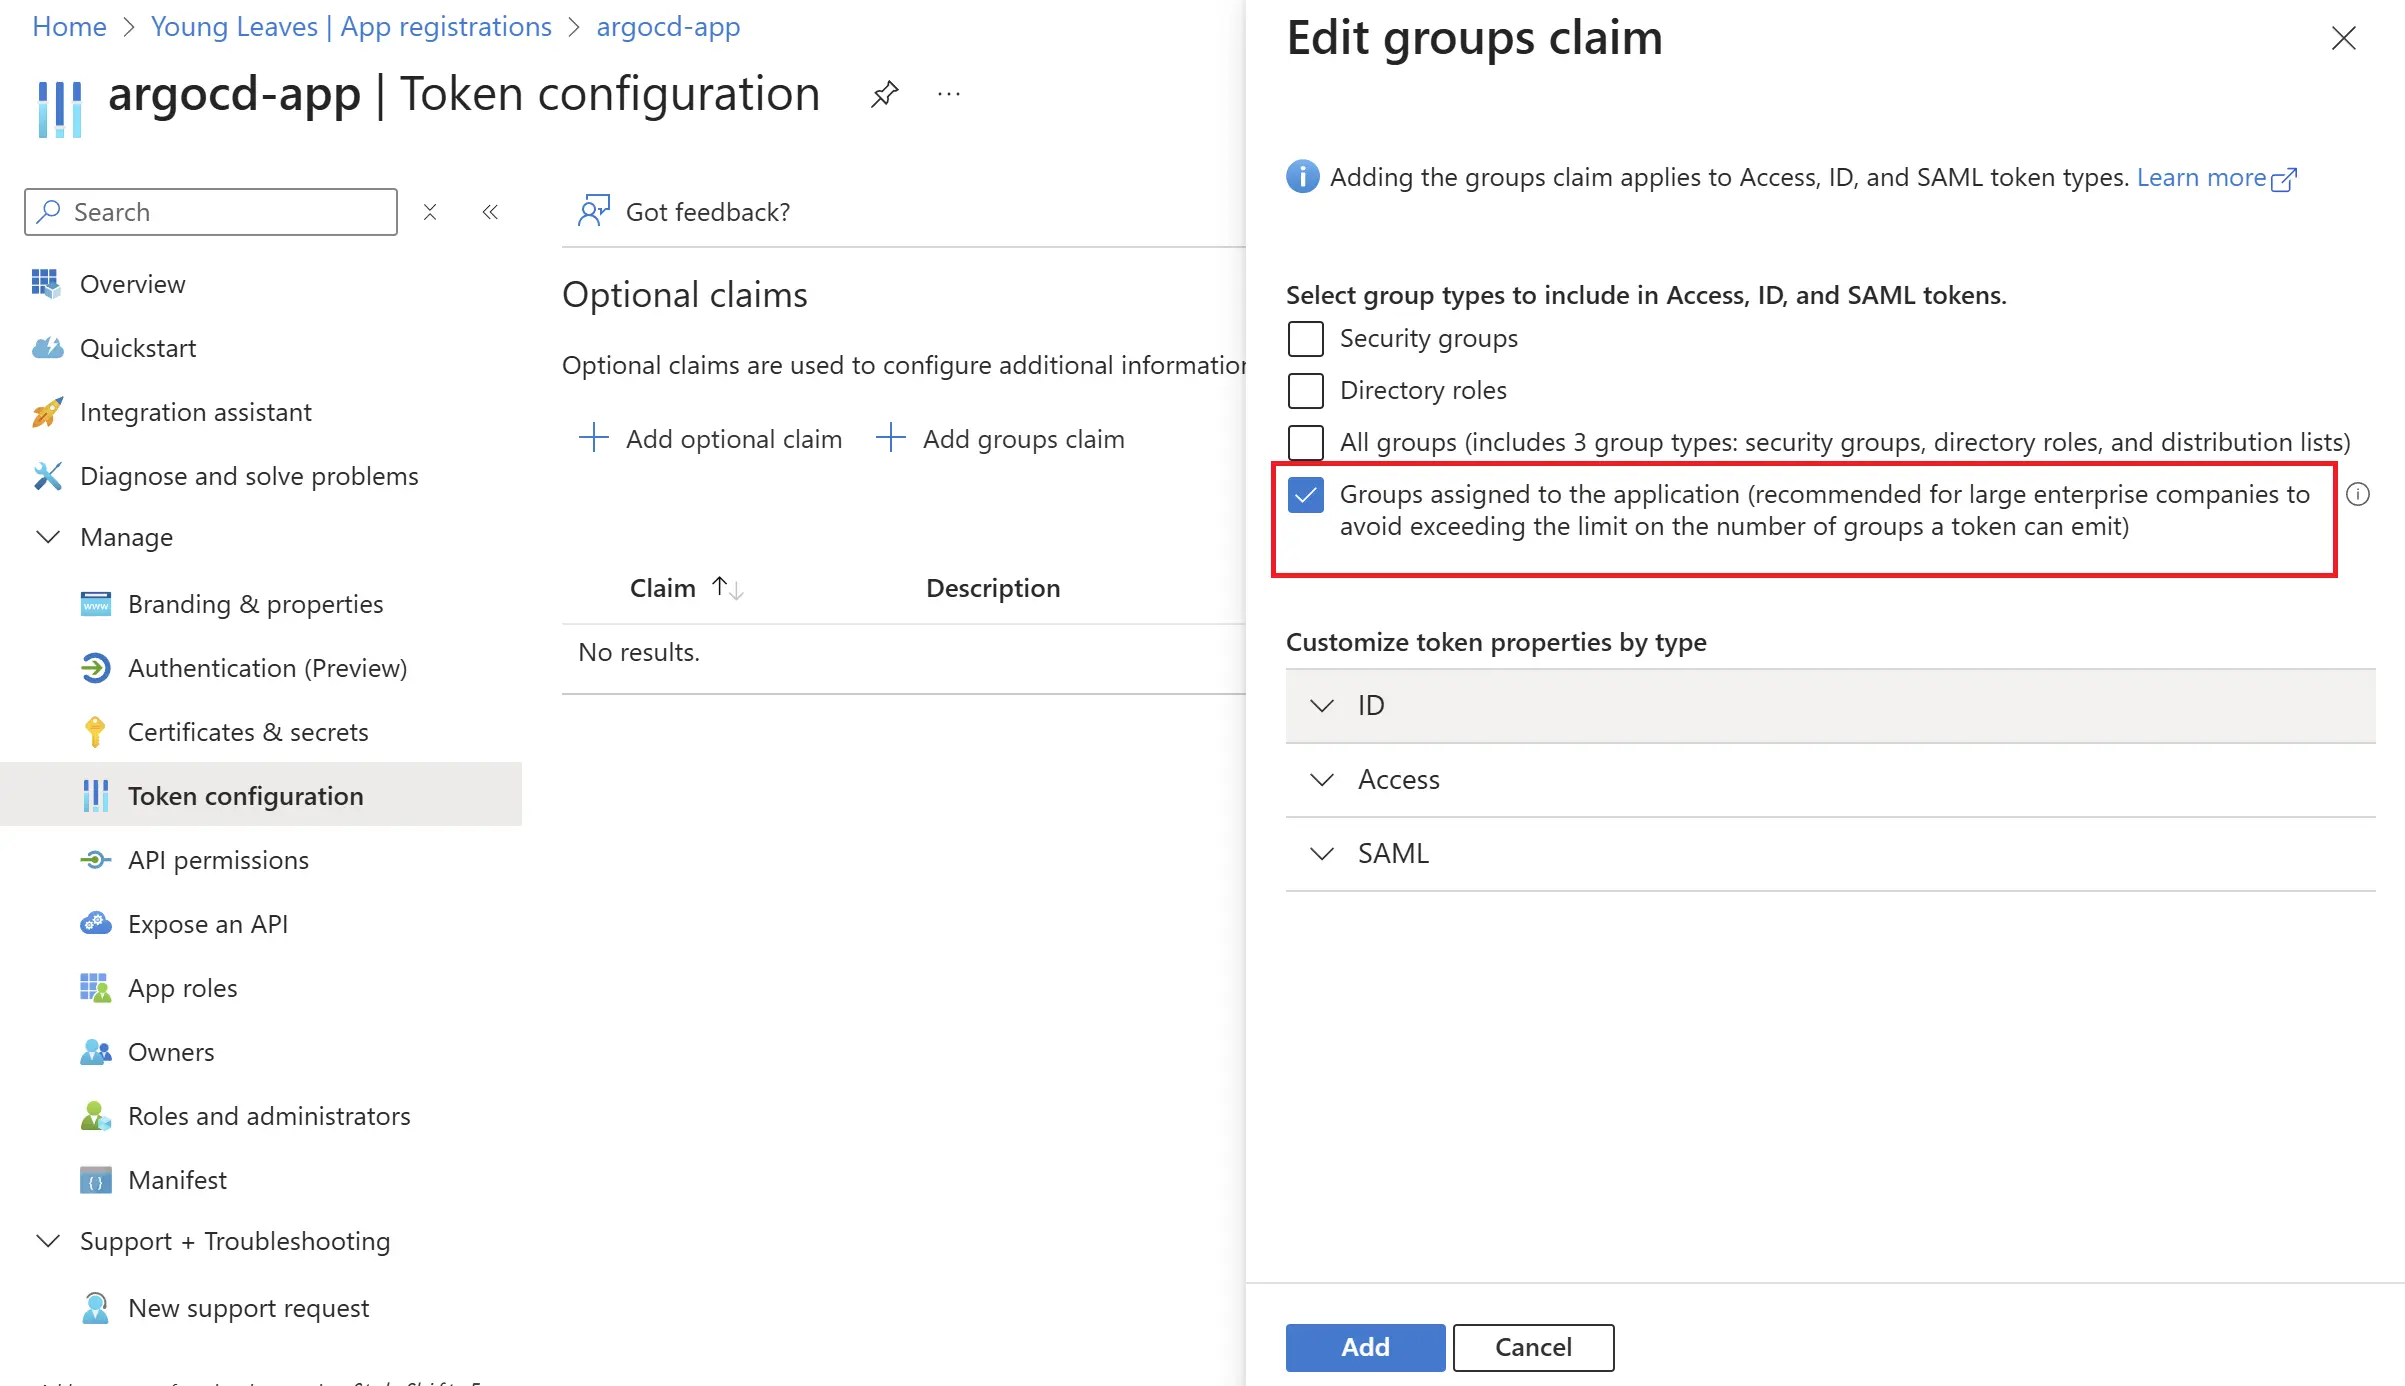Click the Expose an API cloud icon
2405x1386 pixels.
(x=95, y=924)
